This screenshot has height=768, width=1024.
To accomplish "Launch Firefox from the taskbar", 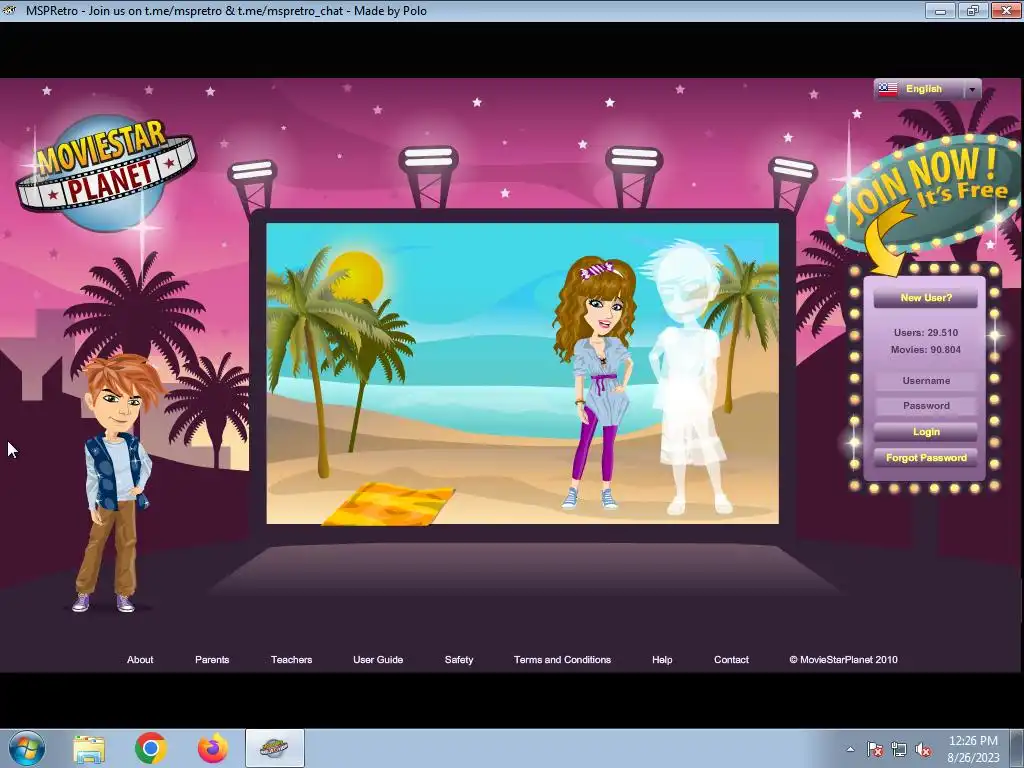I will [x=213, y=748].
